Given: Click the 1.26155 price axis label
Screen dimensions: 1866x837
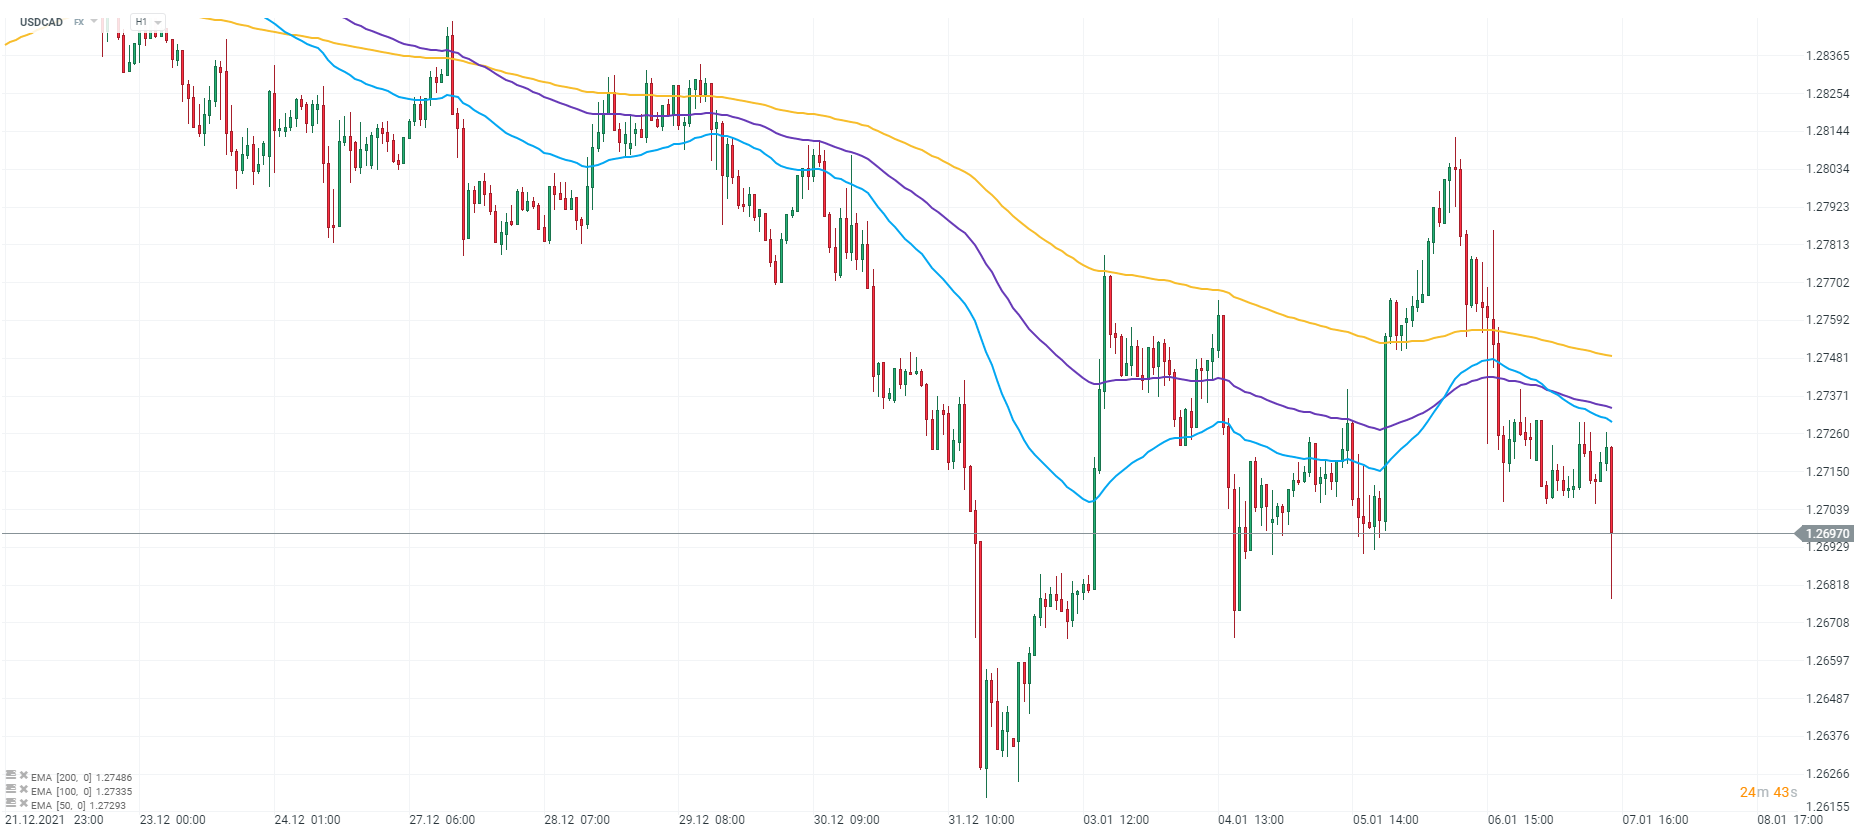Looking at the screenshot, I should (1827, 807).
